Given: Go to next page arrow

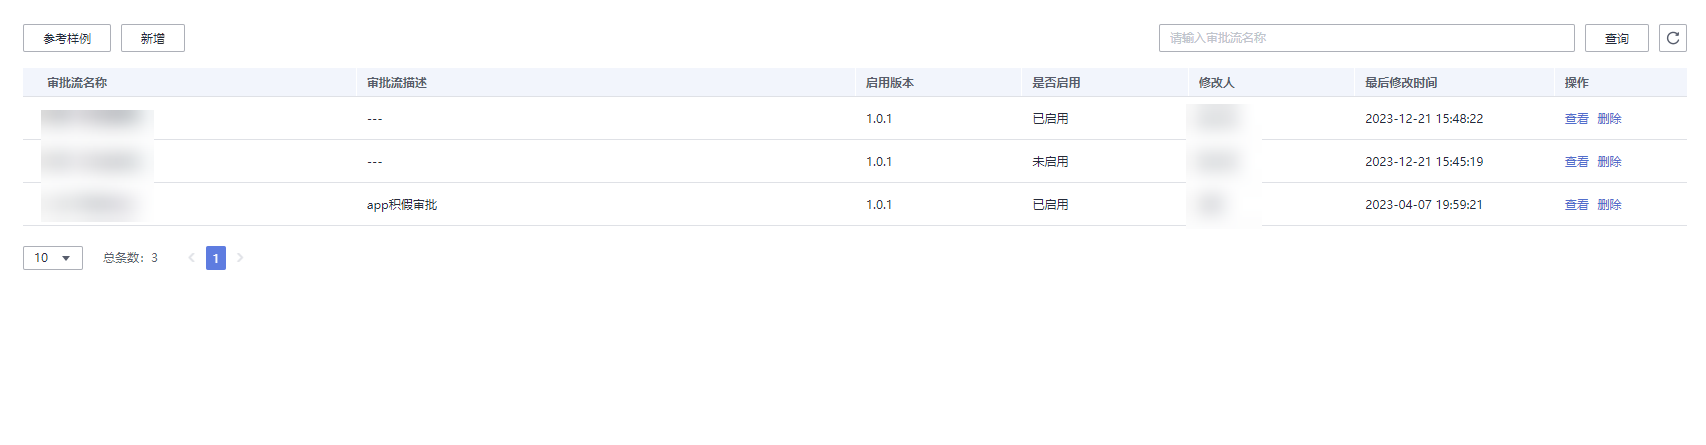Looking at the screenshot, I should 240,258.
